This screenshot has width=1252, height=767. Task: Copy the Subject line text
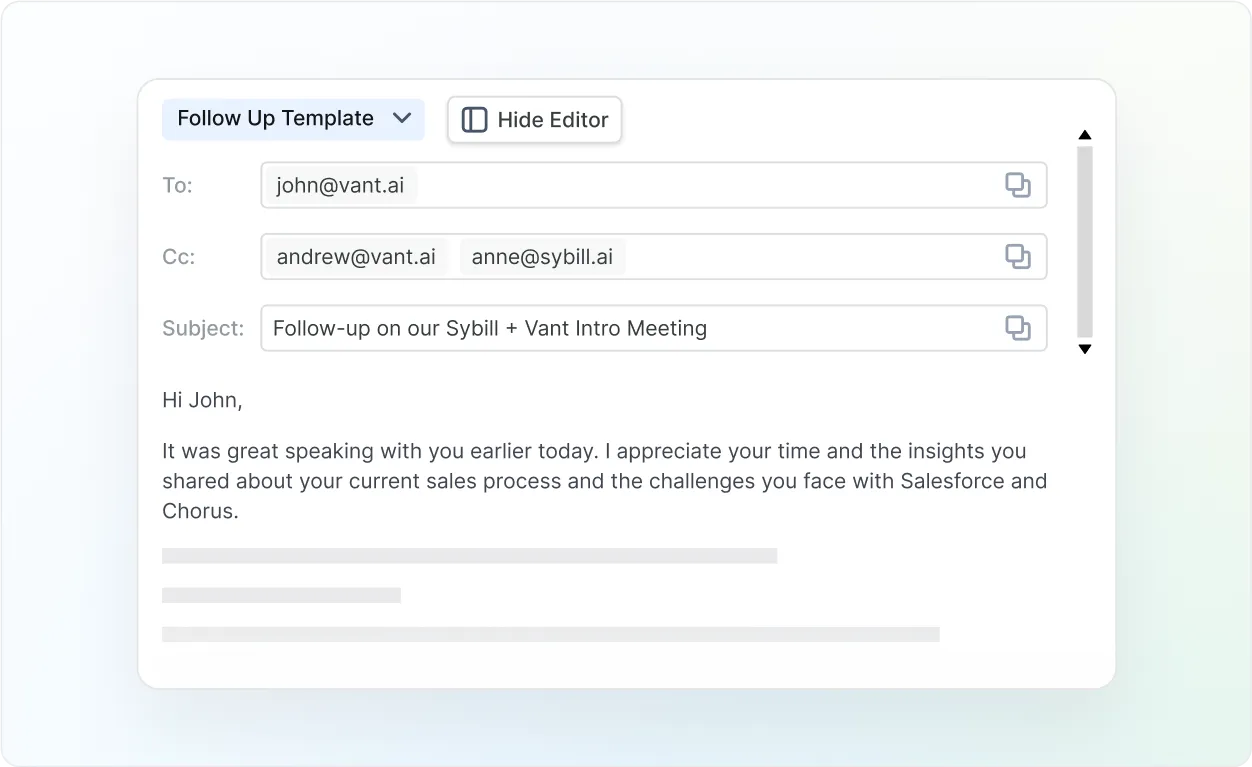pos(1017,328)
